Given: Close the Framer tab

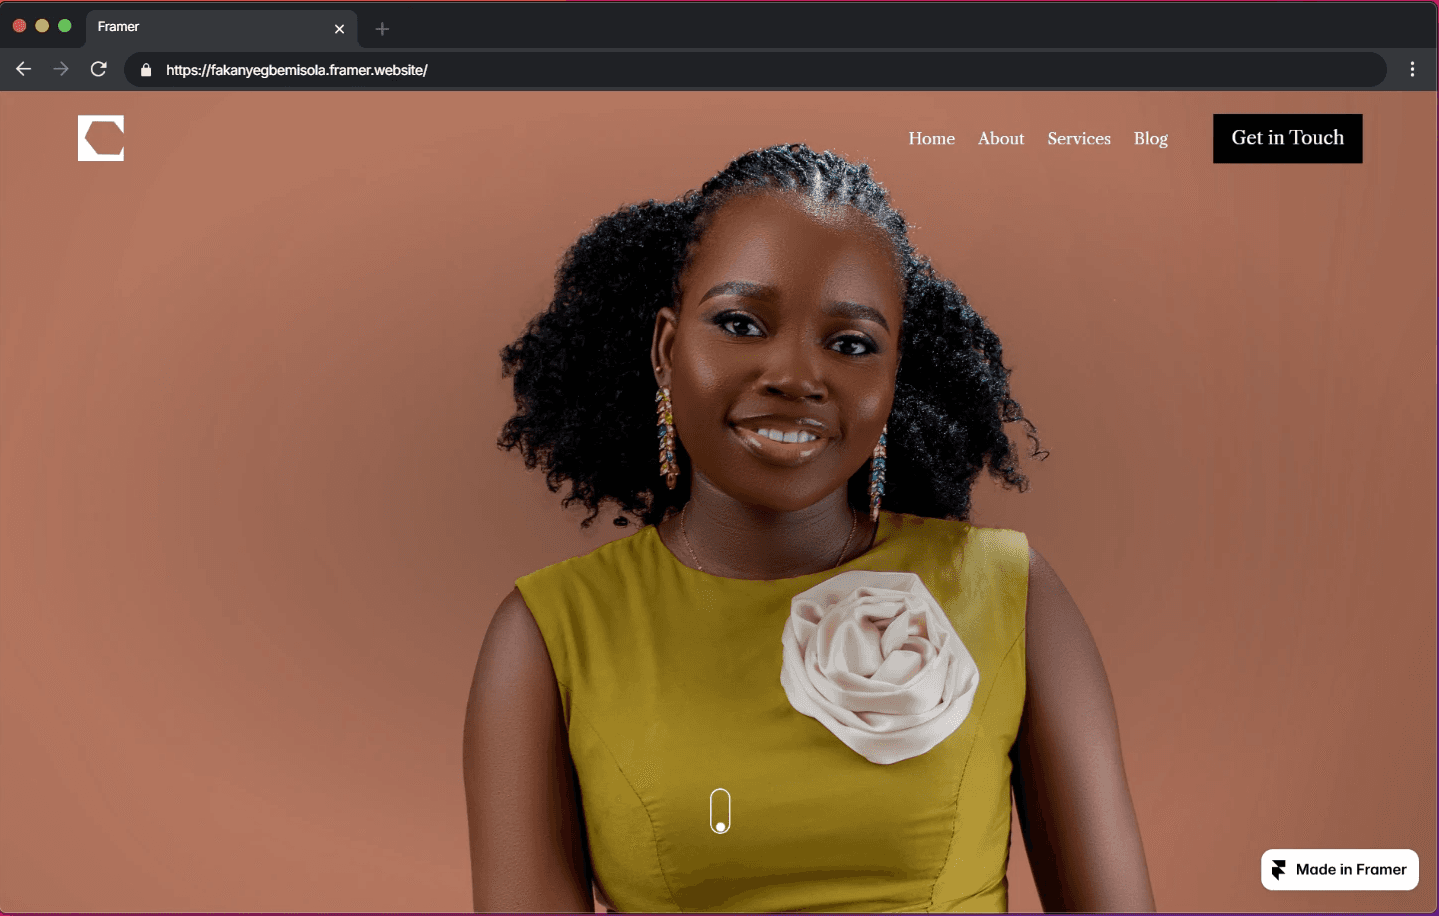Looking at the screenshot, I should pyautogui.click(x=339, y=29).
